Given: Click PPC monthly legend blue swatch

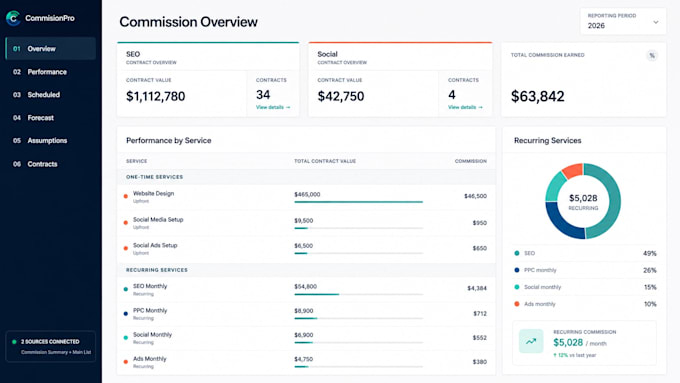Looking at the screenshot, I should click(517, 270).
